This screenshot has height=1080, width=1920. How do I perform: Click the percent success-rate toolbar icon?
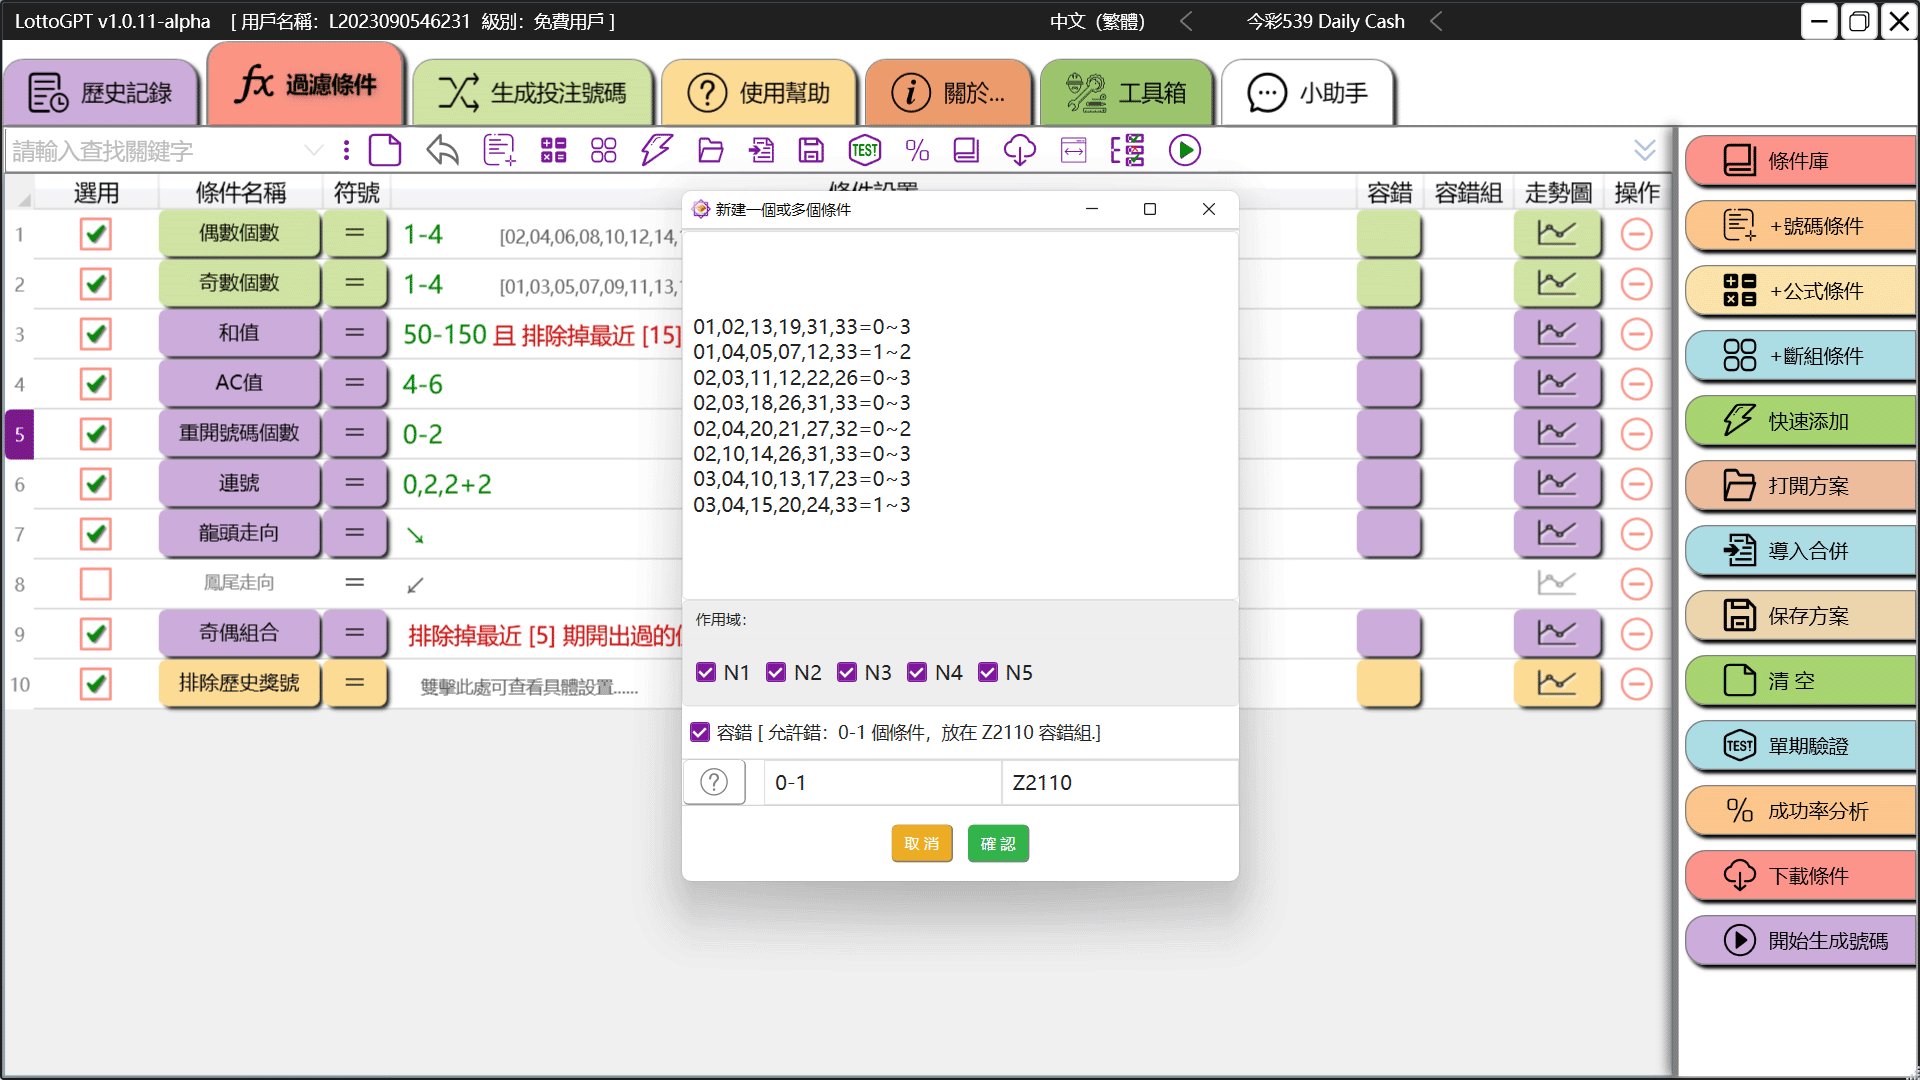point(917,150)
